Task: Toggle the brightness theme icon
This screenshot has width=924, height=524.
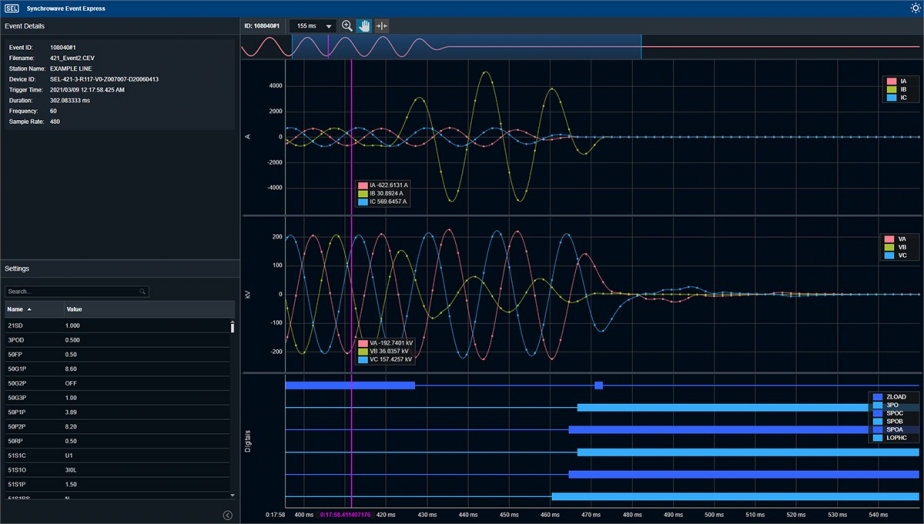Action: tap(914, 7)
